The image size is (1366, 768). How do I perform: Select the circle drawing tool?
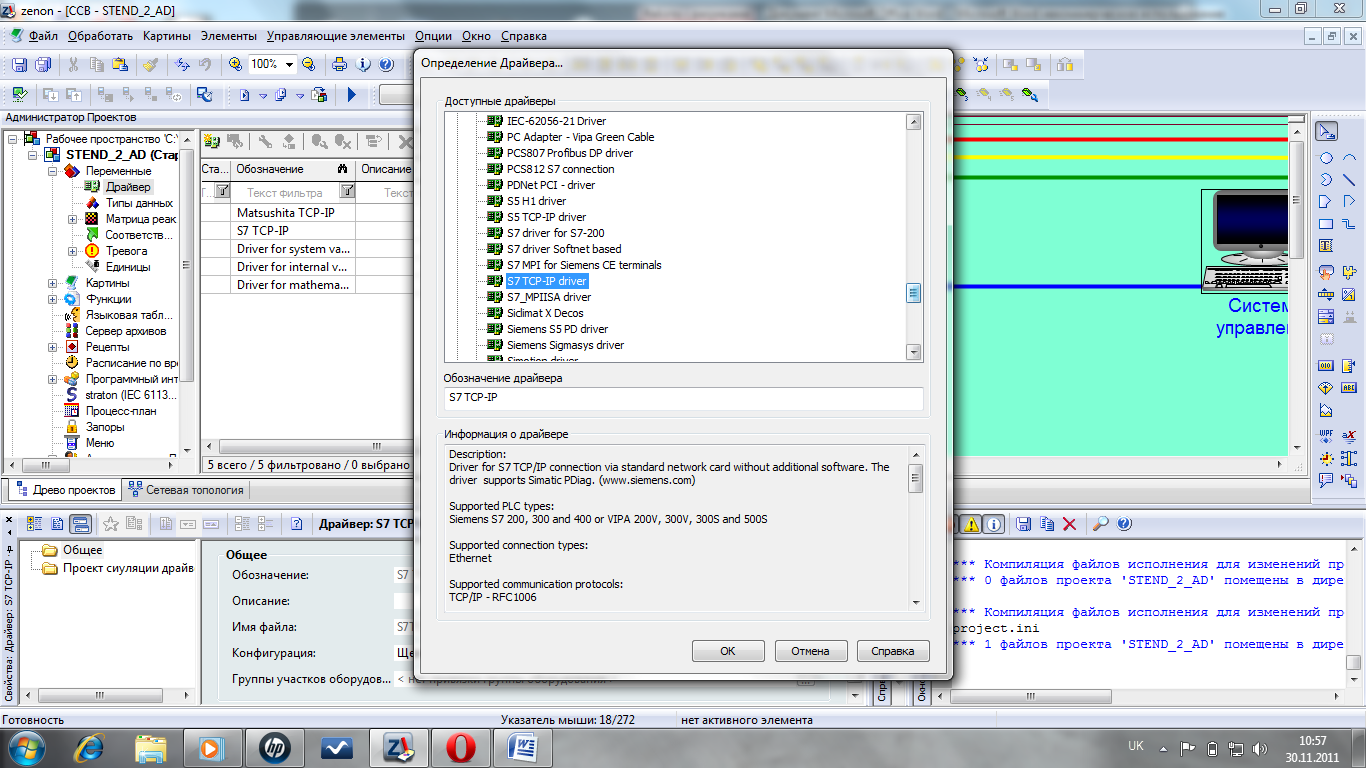[1326, 158]
